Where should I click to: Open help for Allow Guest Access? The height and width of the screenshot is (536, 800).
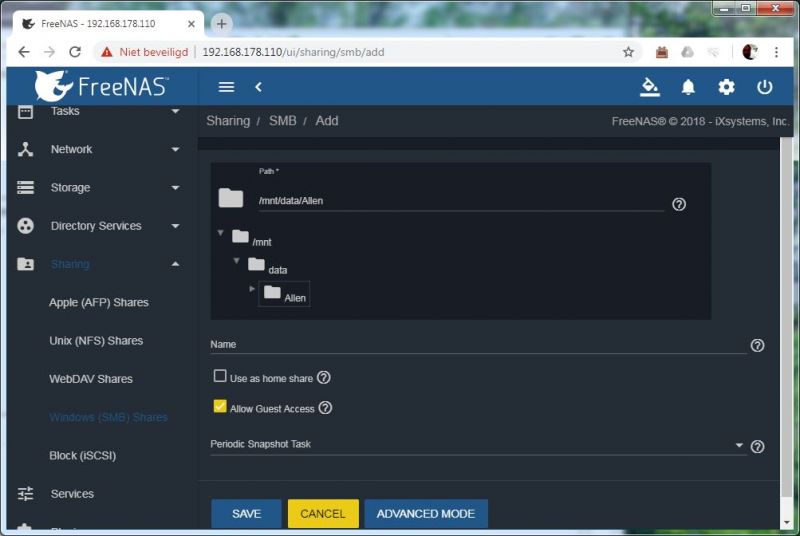(x=325, y=407)
